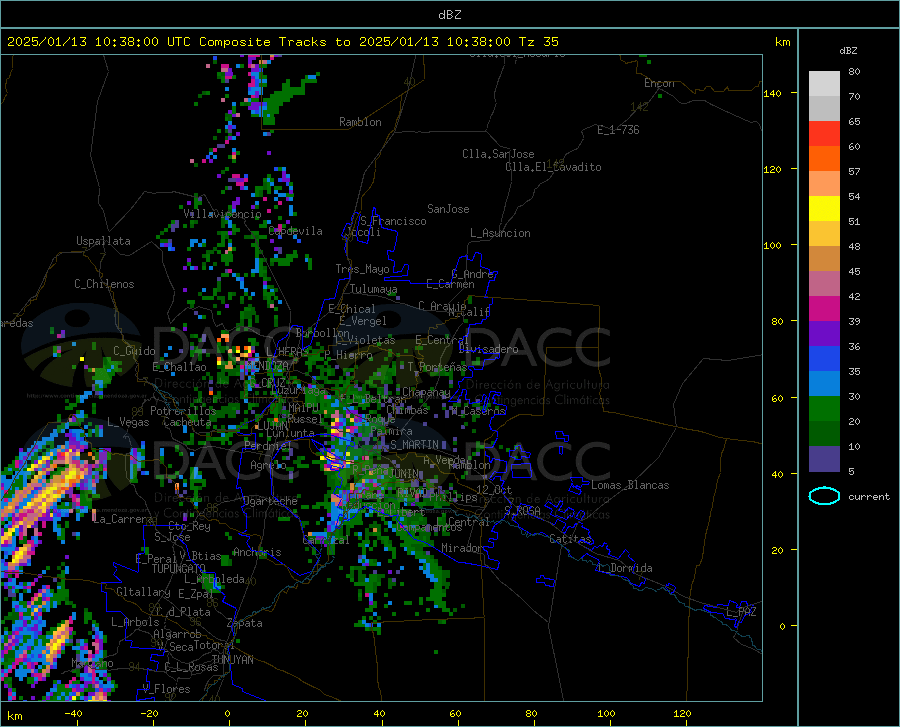The image size is (900, 727).
Task: Click the 'Ramblon' label near top
Action: 360,122
